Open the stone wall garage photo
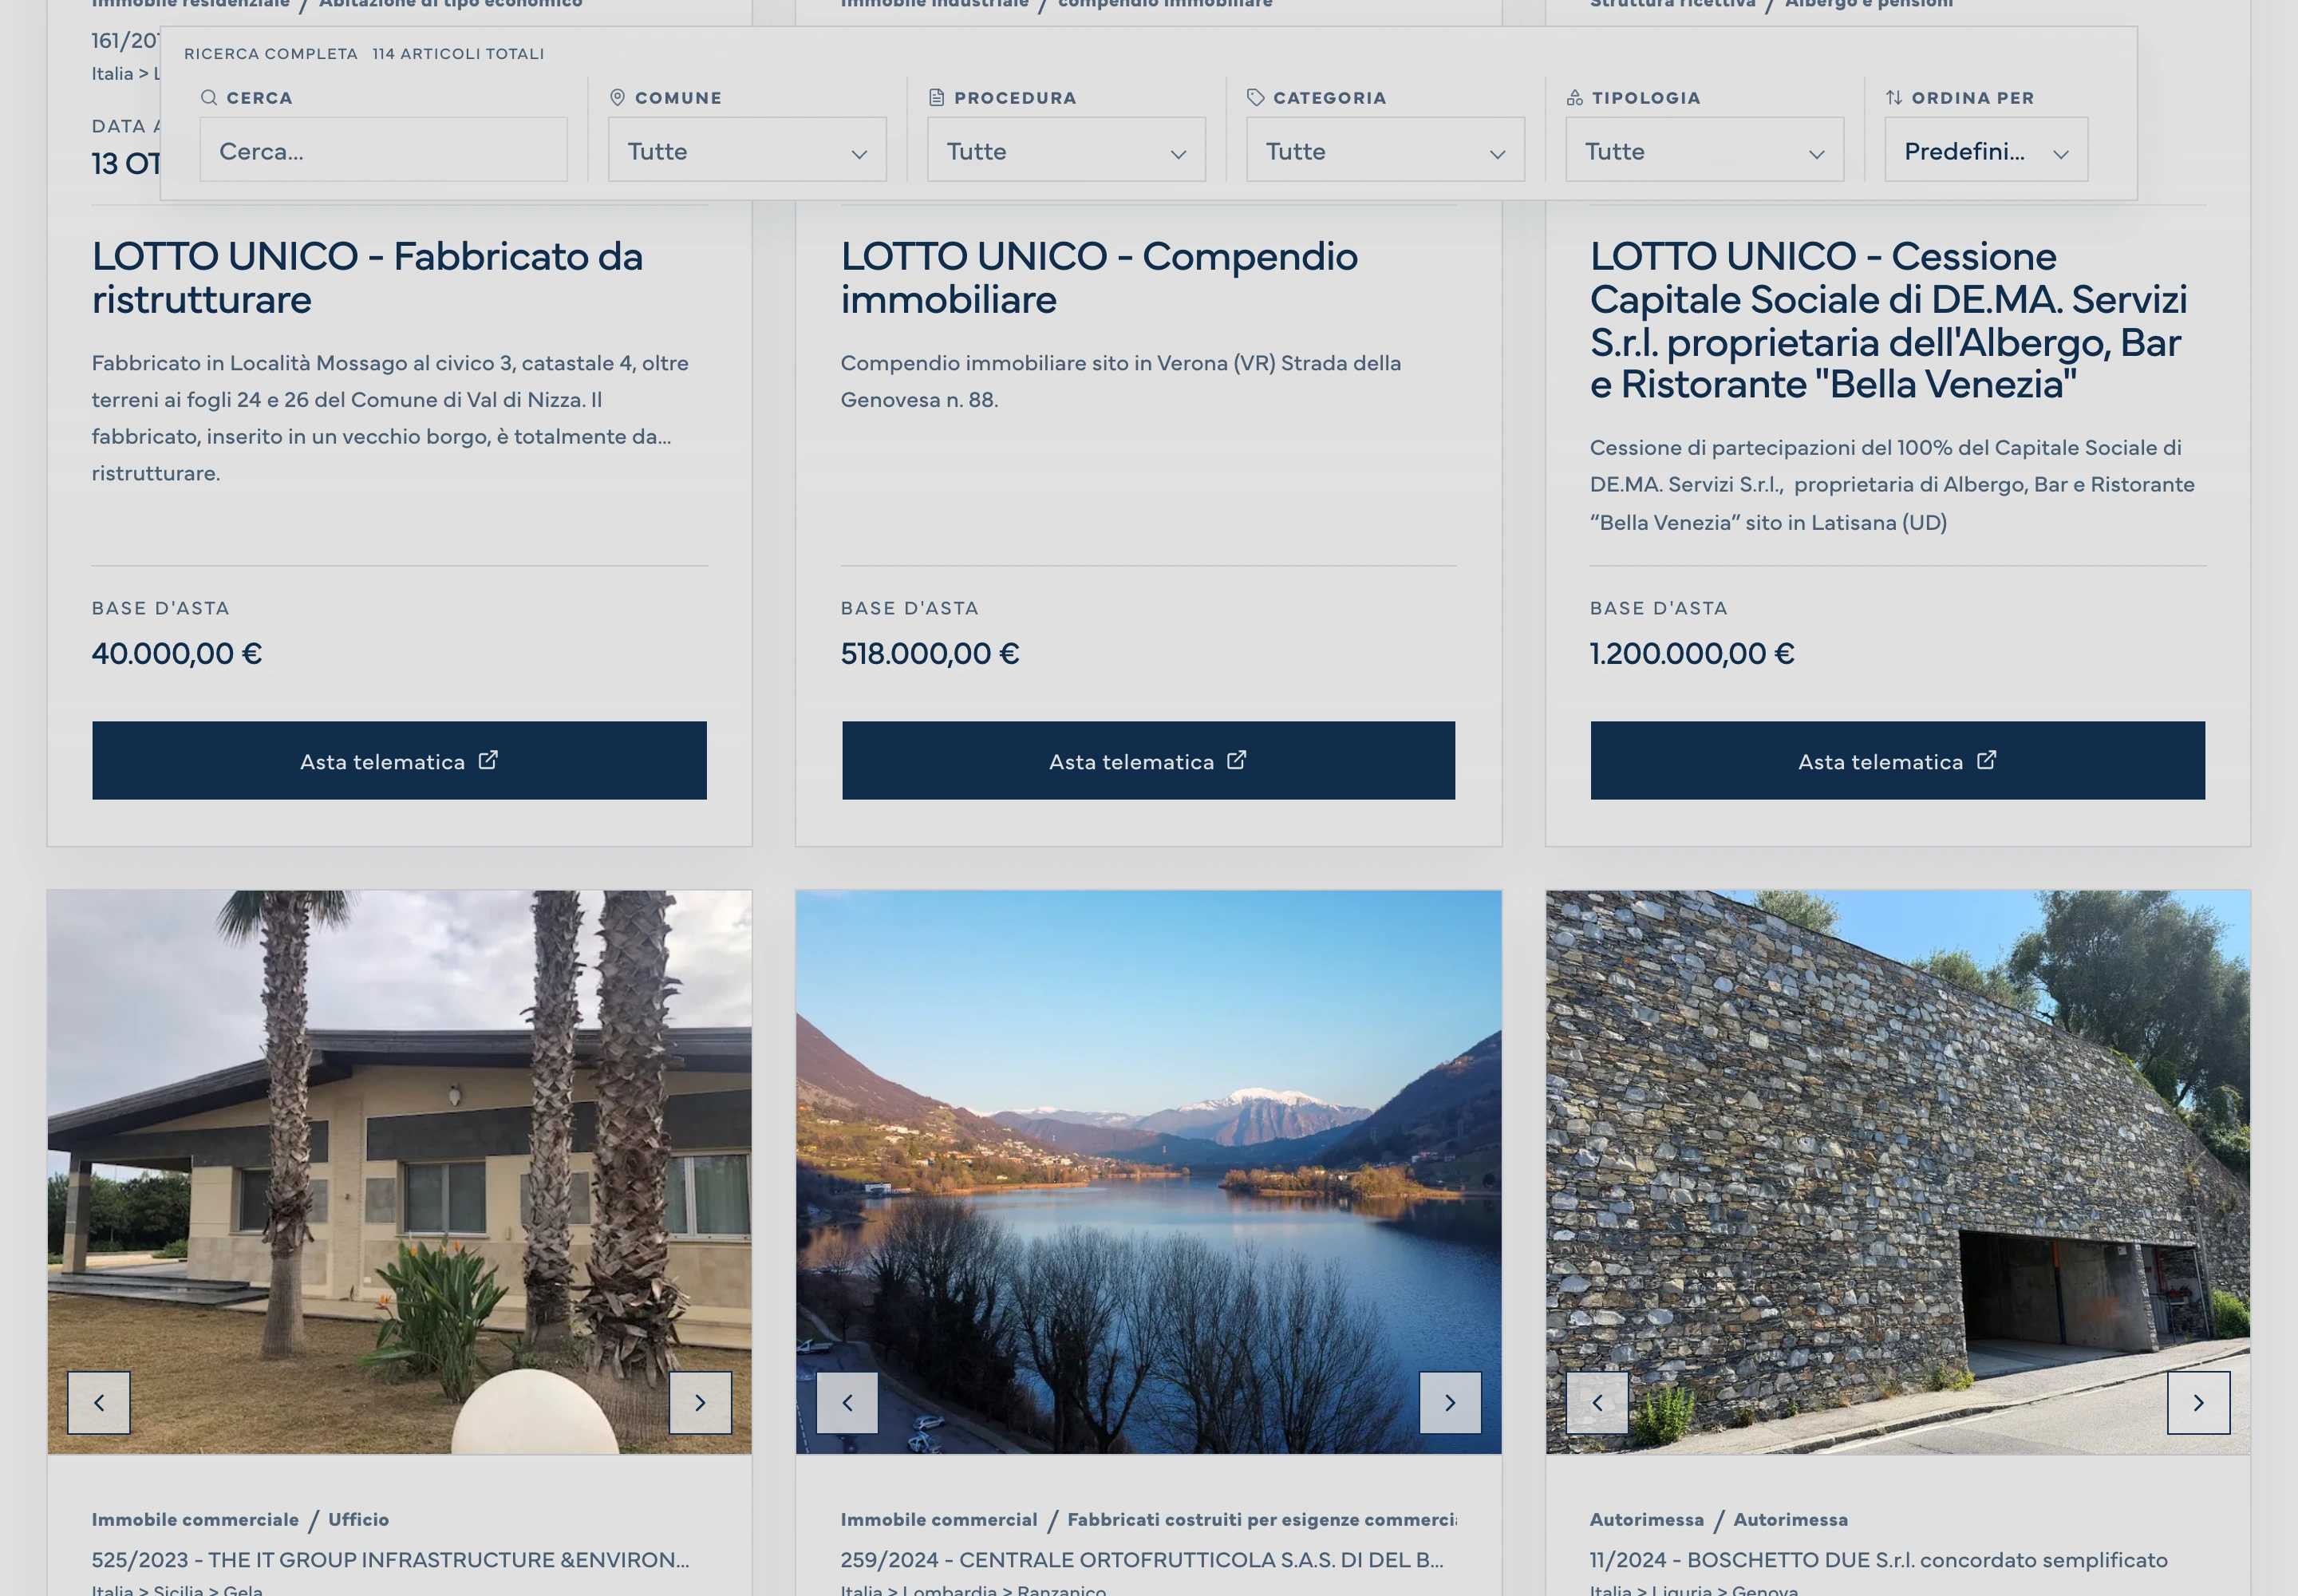2298x1596 pixels. [x=1897, y=1172]
